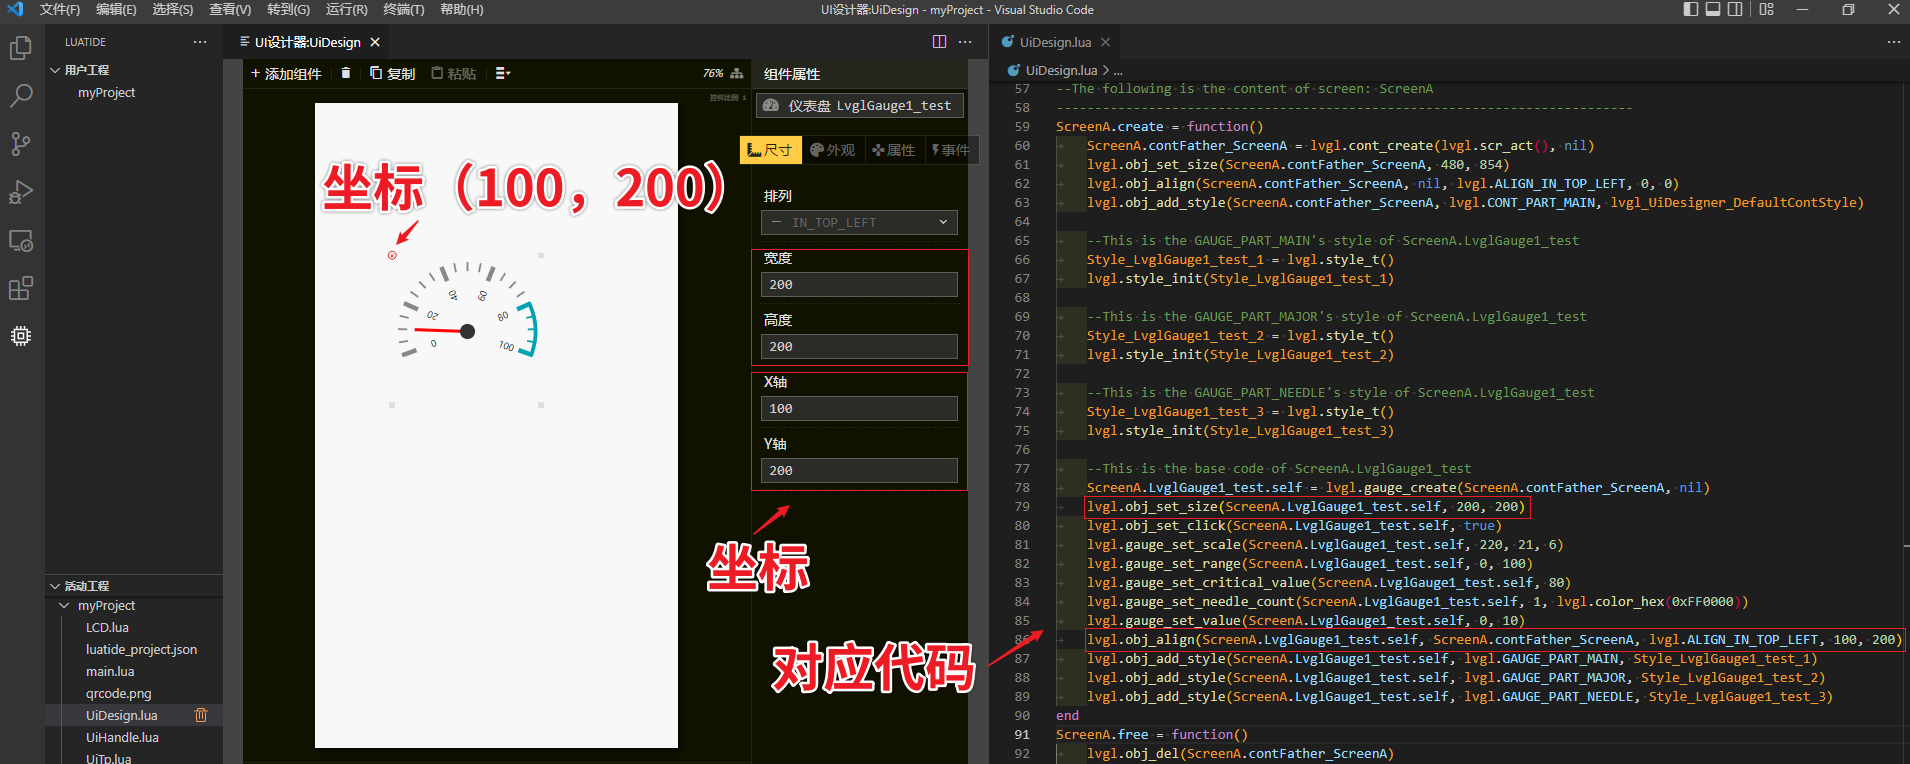Image resolution: width=1910 pixels, height=764 pixels.
Task: Click the 添加组件 button
Action: click(286, 73)
